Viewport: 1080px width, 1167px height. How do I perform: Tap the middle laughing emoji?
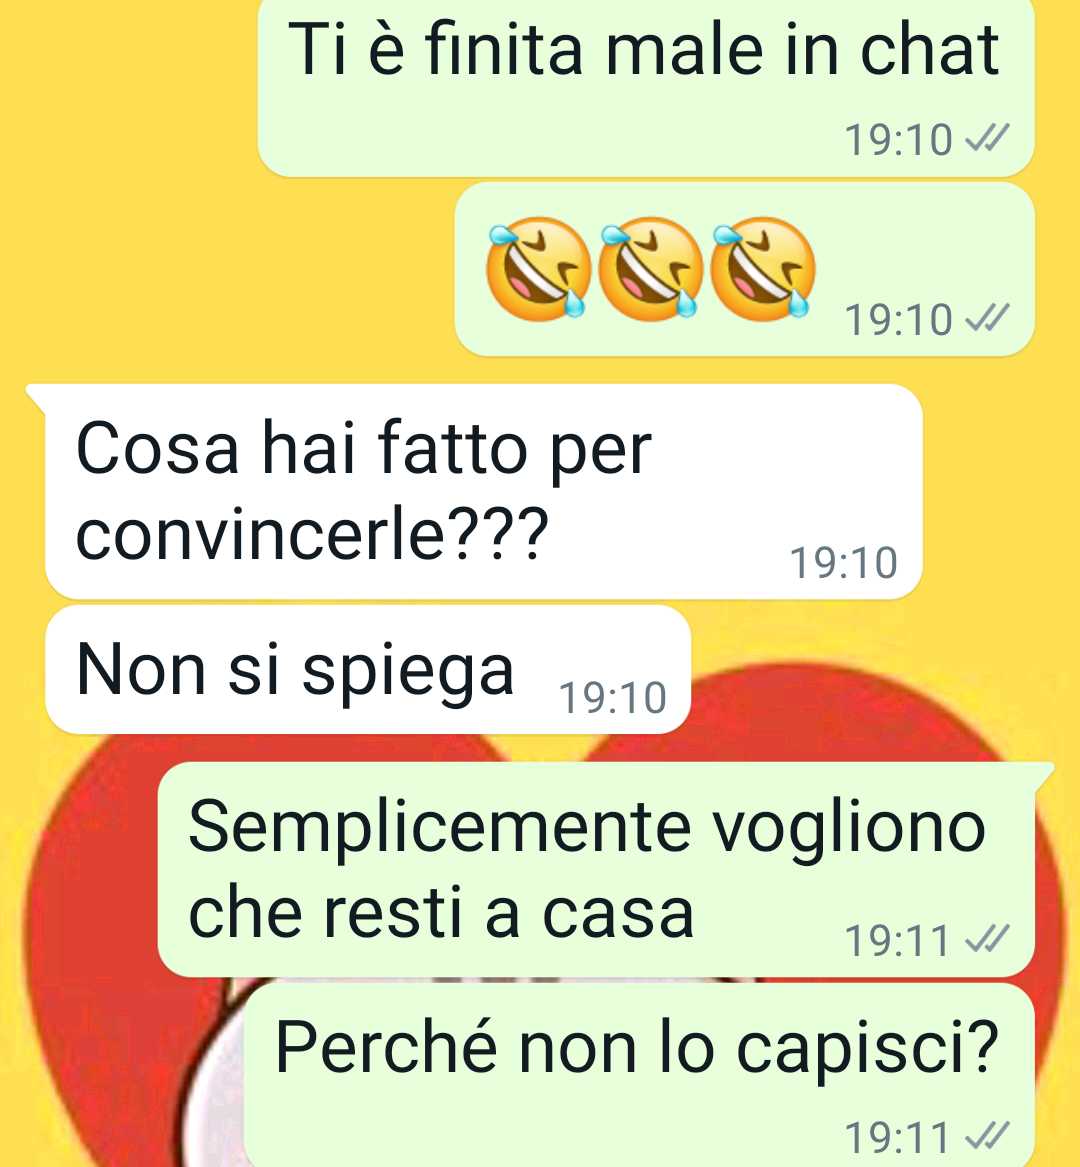pyautogui.click(x=650, y=269)
